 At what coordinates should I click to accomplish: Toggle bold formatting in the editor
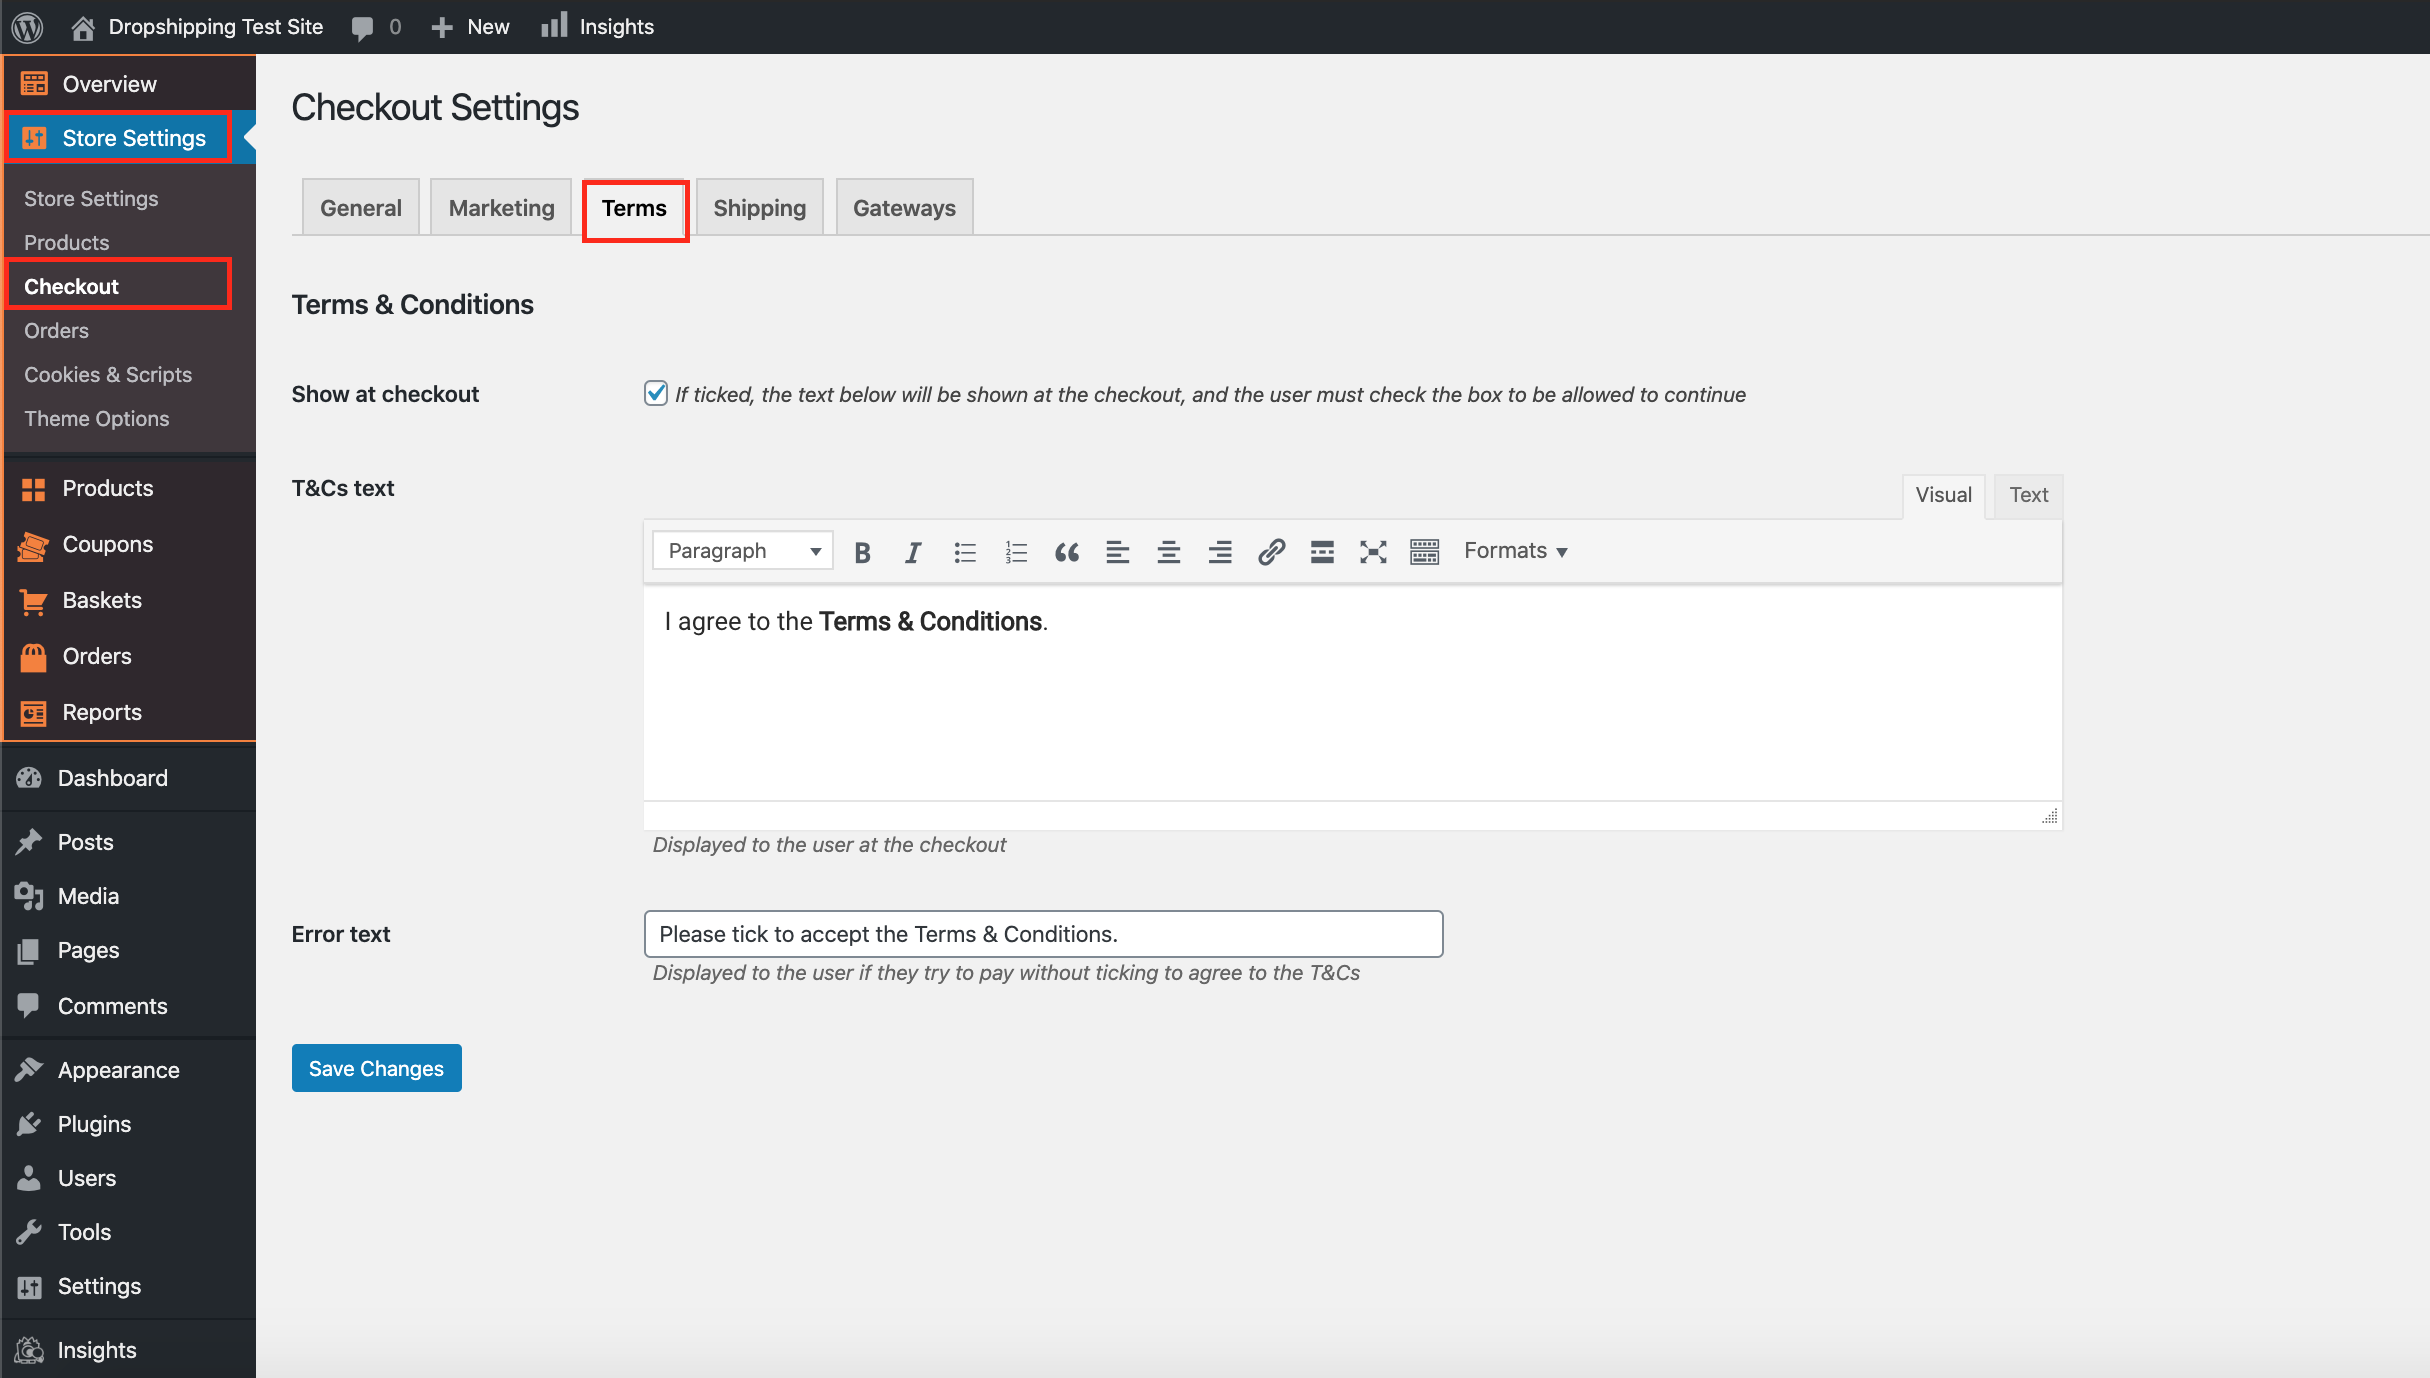[862, 552]
